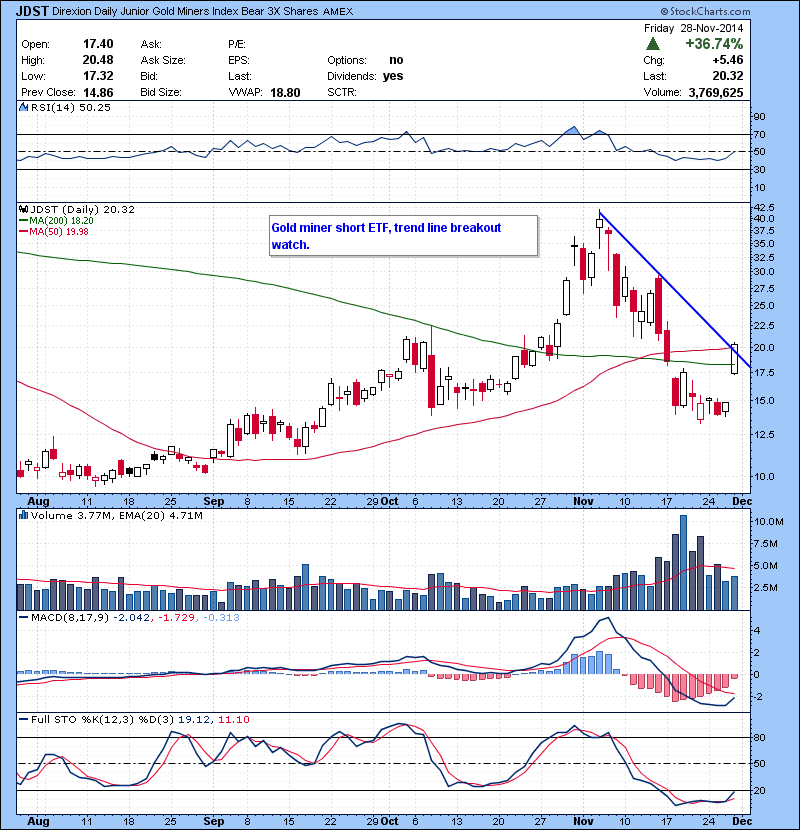Click the VWAP 18.80 value
800x830 pixels.
pyautogui.click(x=285, y=93)
